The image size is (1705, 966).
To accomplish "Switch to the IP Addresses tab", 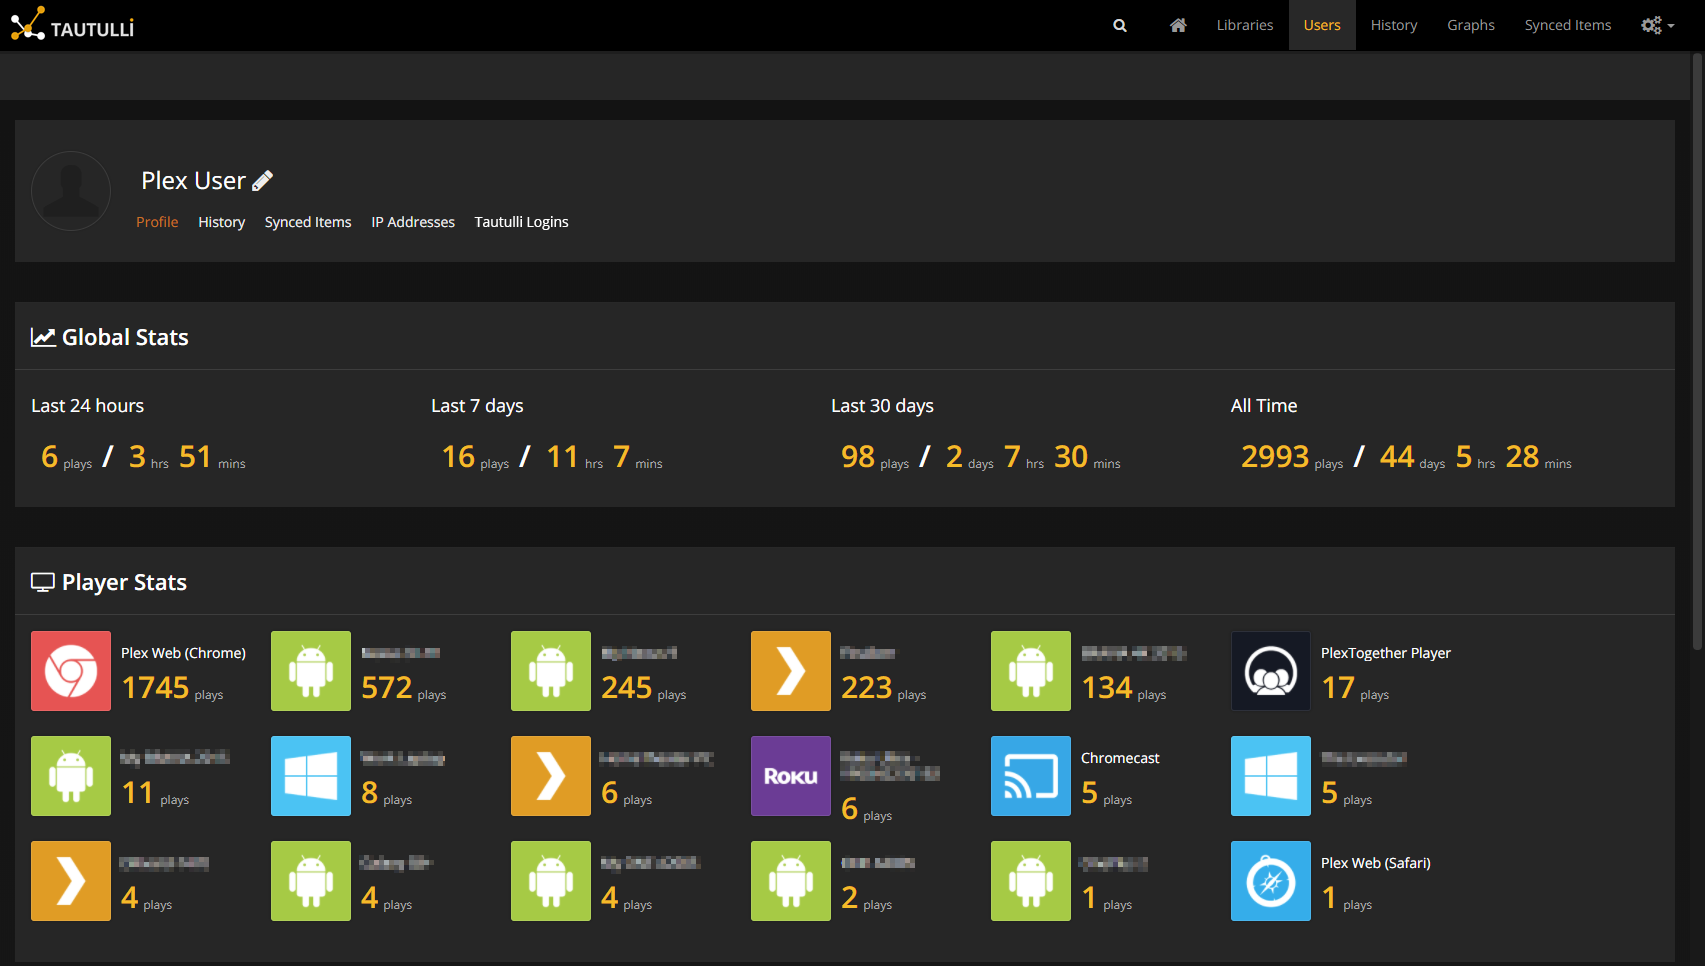I will pos(413,222).
